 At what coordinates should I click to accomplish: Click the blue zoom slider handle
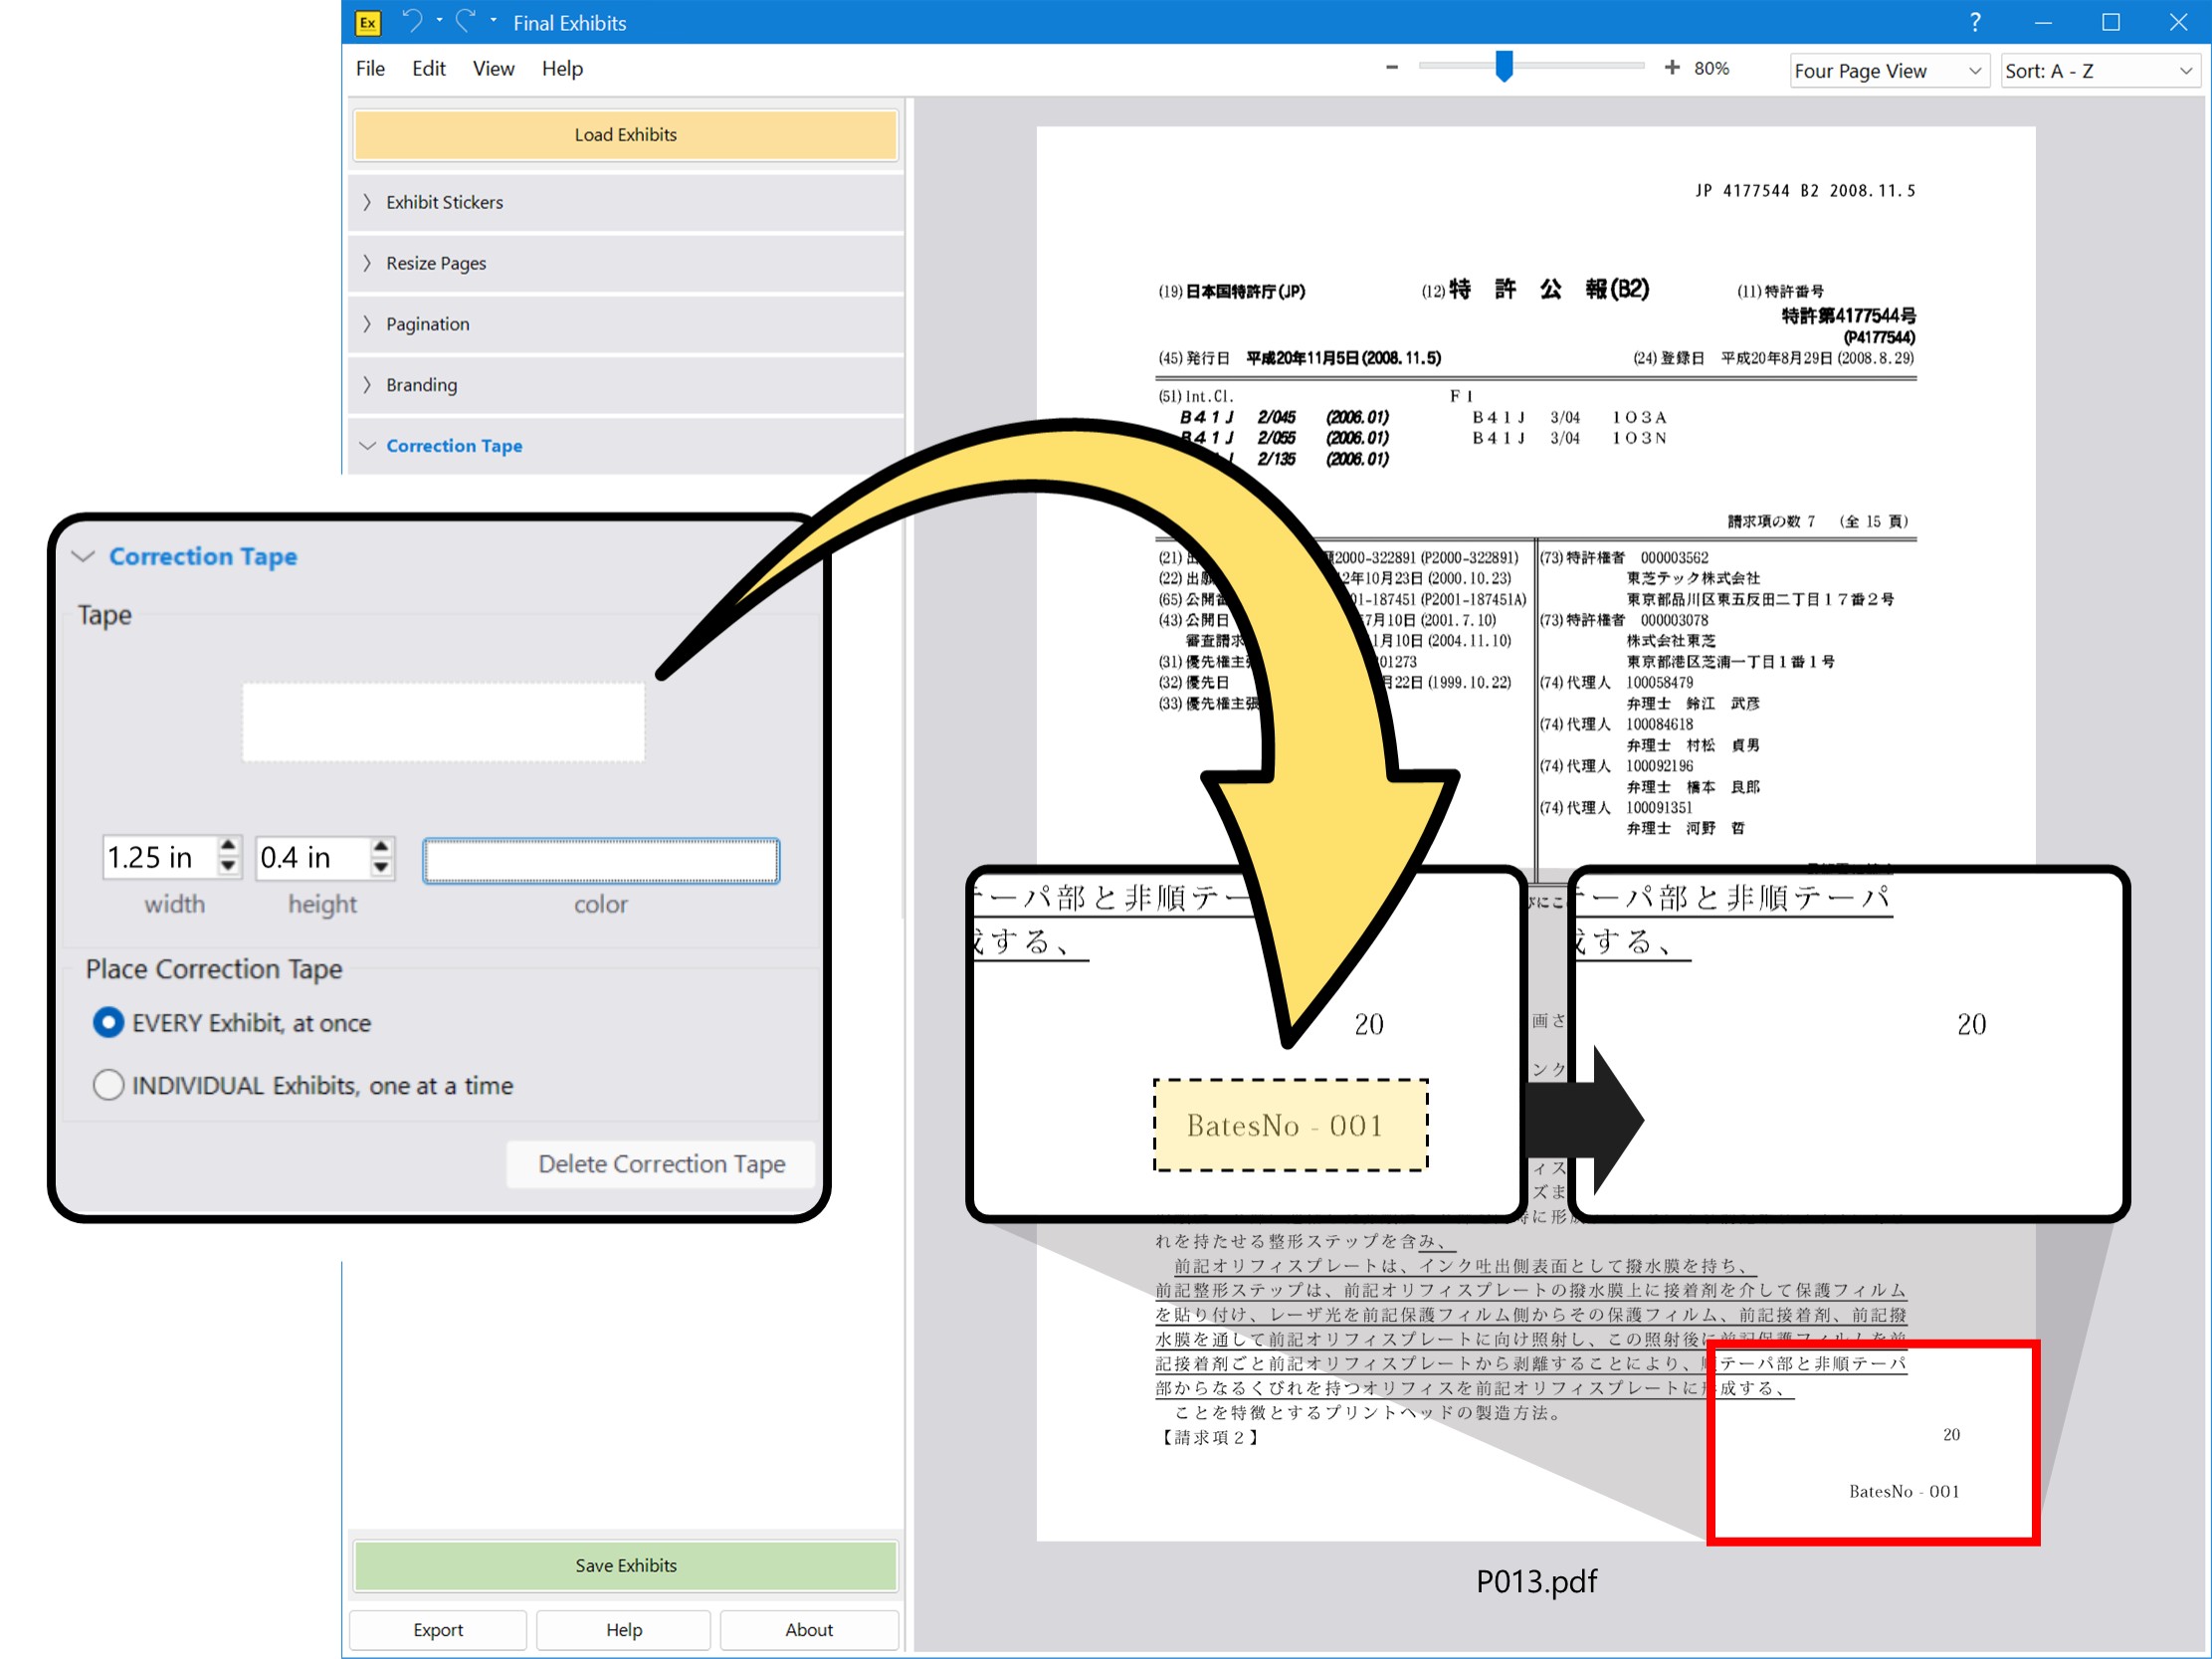click(1503, 67)
